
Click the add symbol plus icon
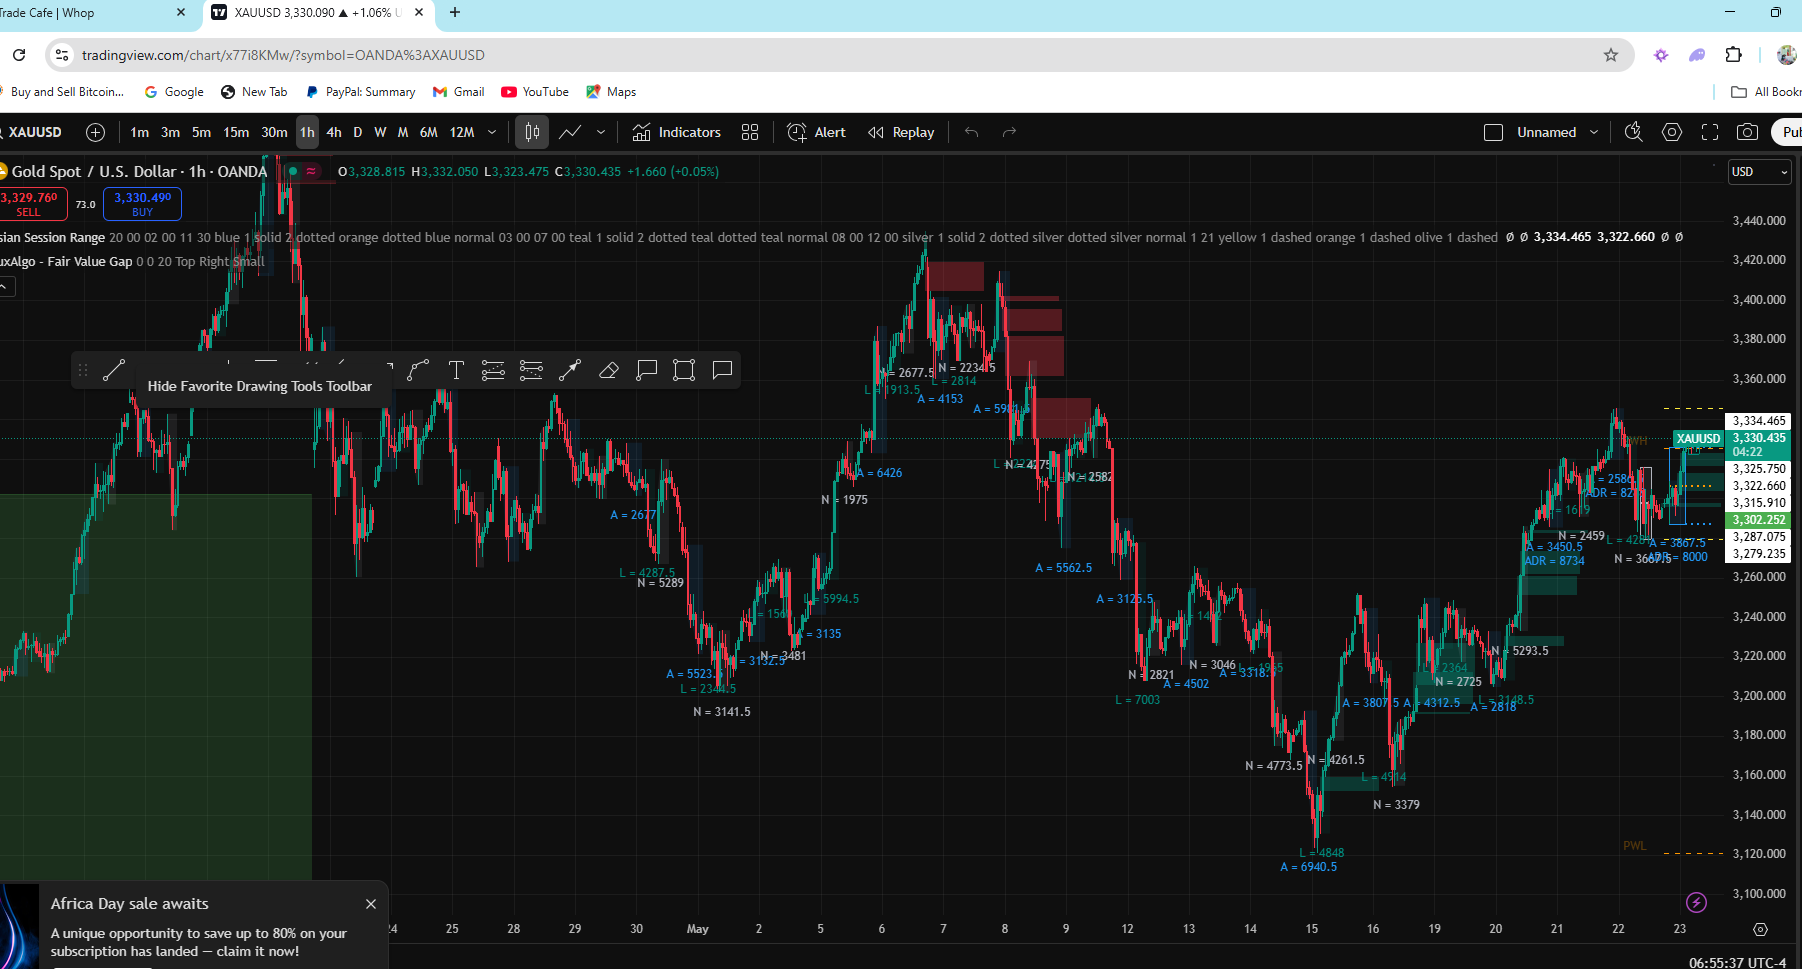95,132
